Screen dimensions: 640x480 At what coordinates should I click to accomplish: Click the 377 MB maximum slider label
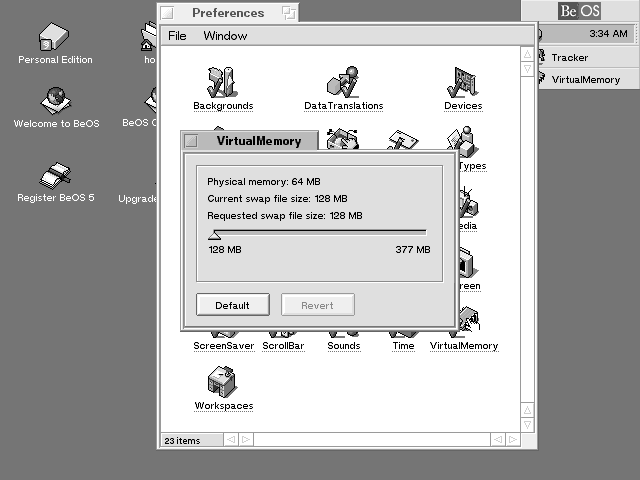(413, 250)
